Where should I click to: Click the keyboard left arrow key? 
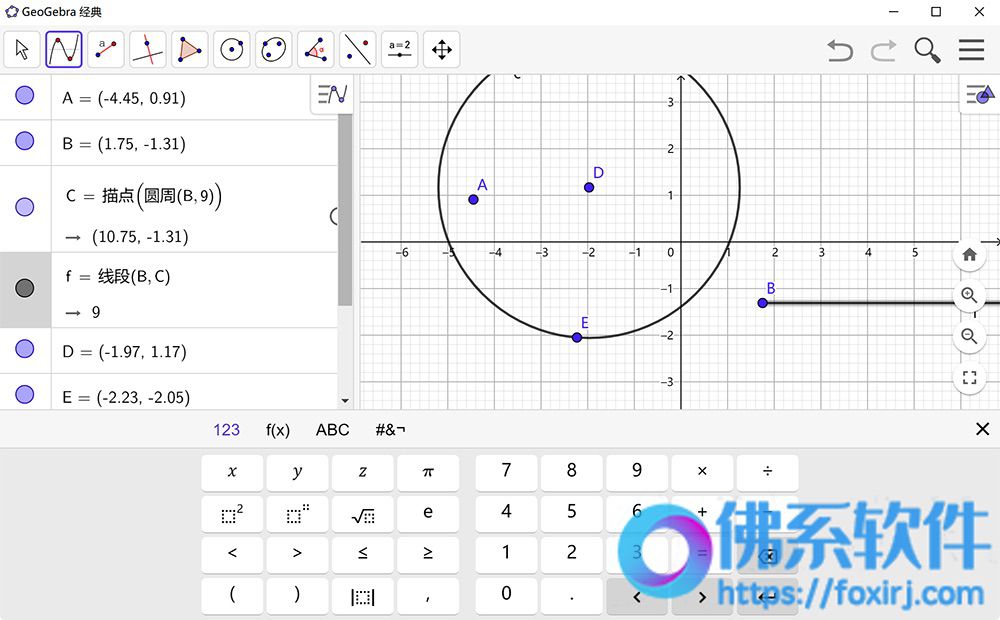pos(637,596)
